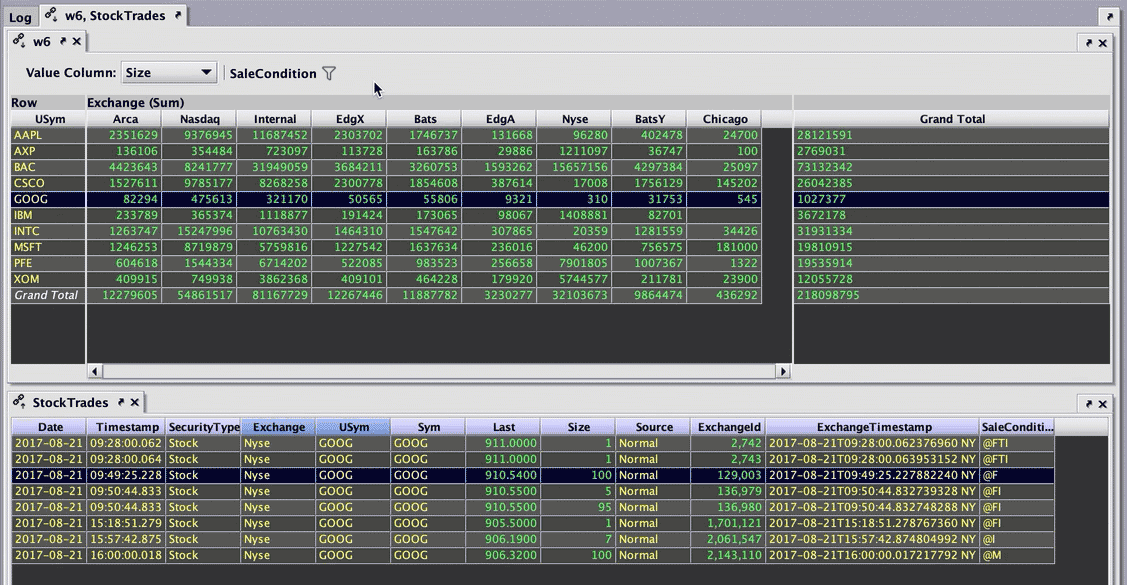Click the Grand Total row label
This screenshot has height=585, width=1127.
(49, 295)
